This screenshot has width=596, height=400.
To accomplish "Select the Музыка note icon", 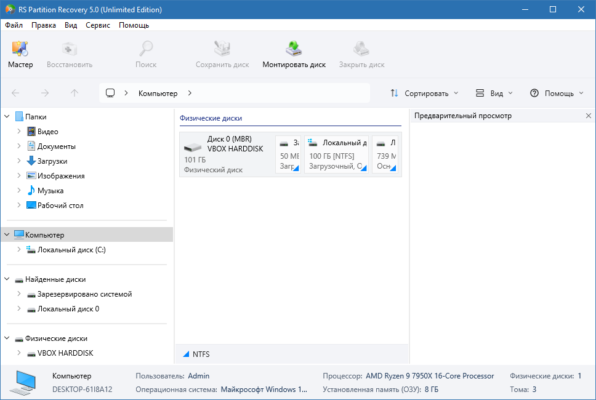I will (31, 190).
